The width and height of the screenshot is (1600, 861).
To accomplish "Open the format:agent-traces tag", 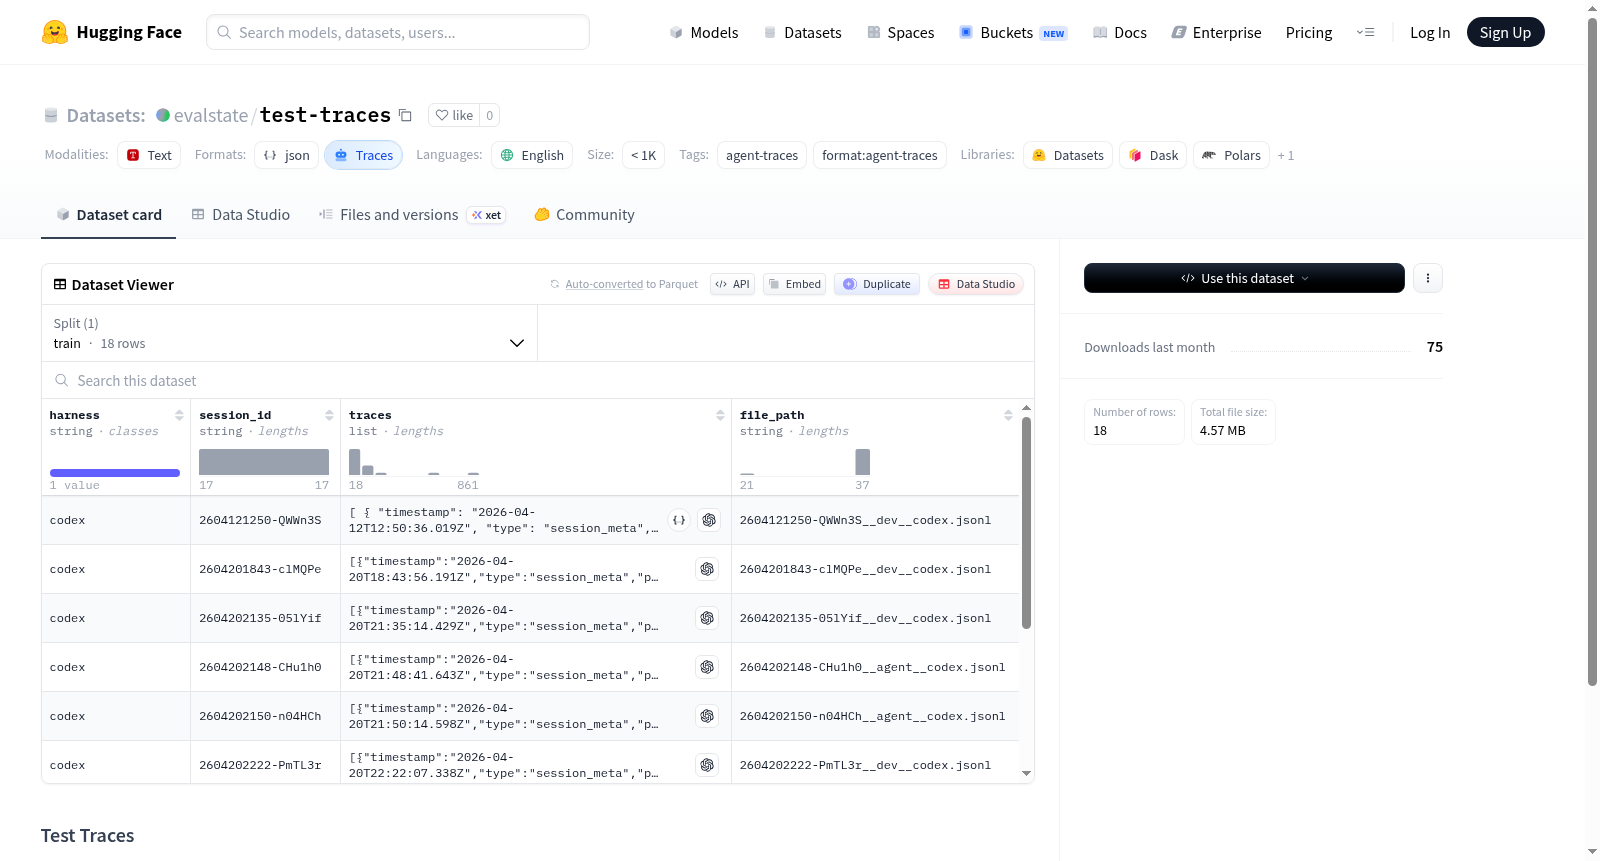I will click(x=880, y=155).
